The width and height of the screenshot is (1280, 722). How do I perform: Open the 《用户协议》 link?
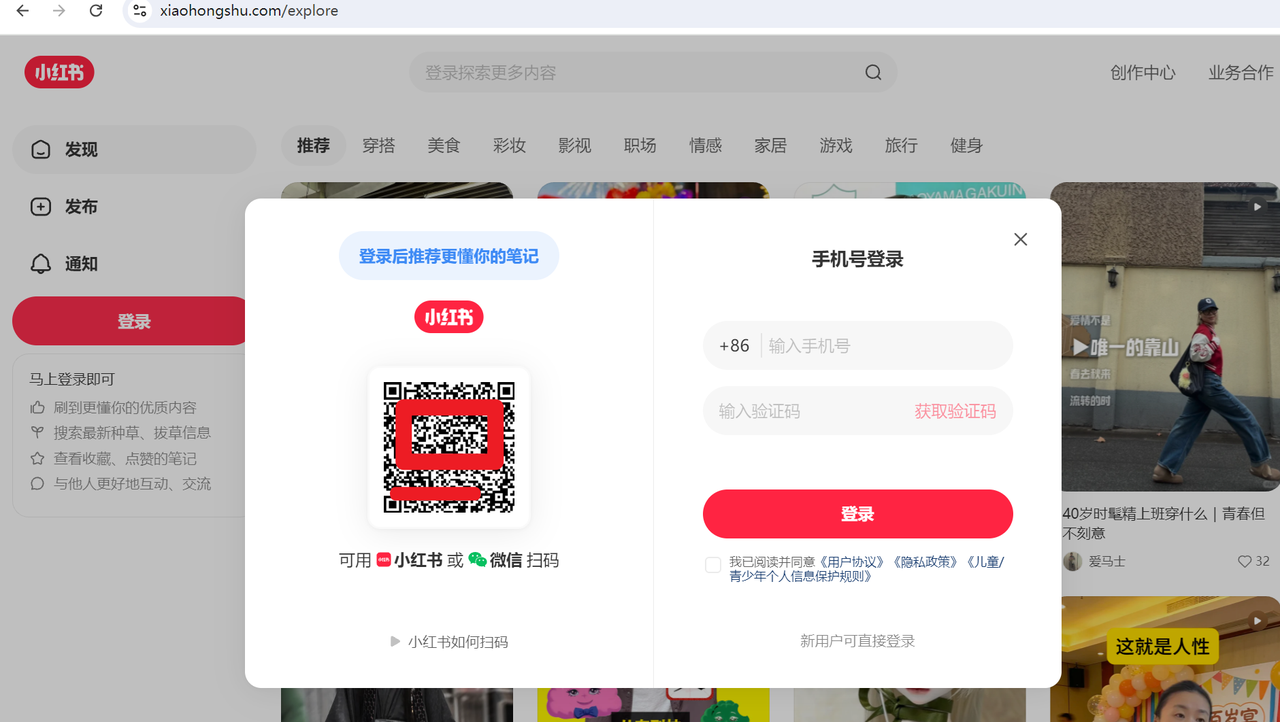tap(853, 562)
